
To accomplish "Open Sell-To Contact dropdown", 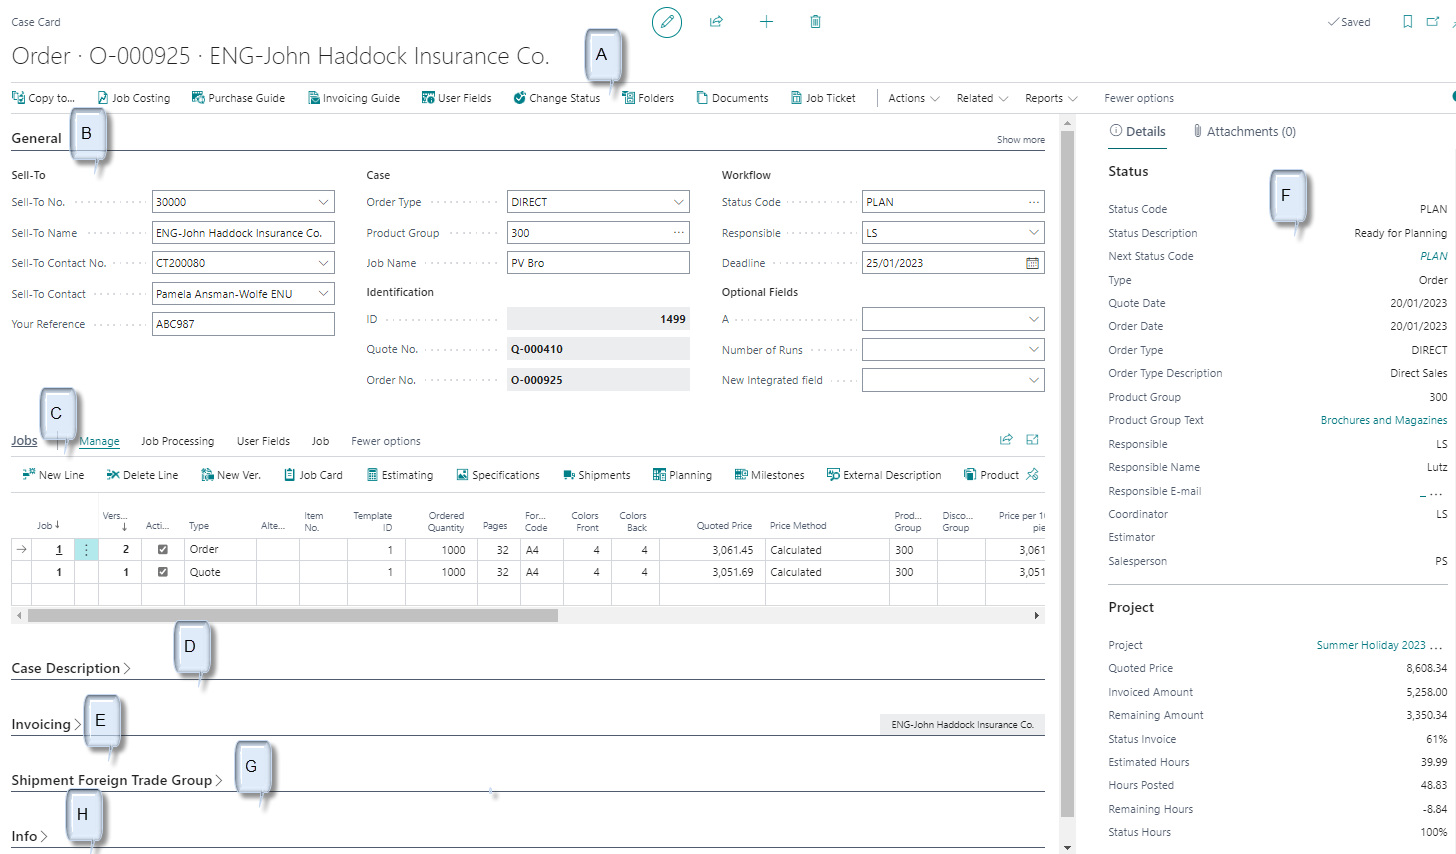I will click(x=323, y=294).
